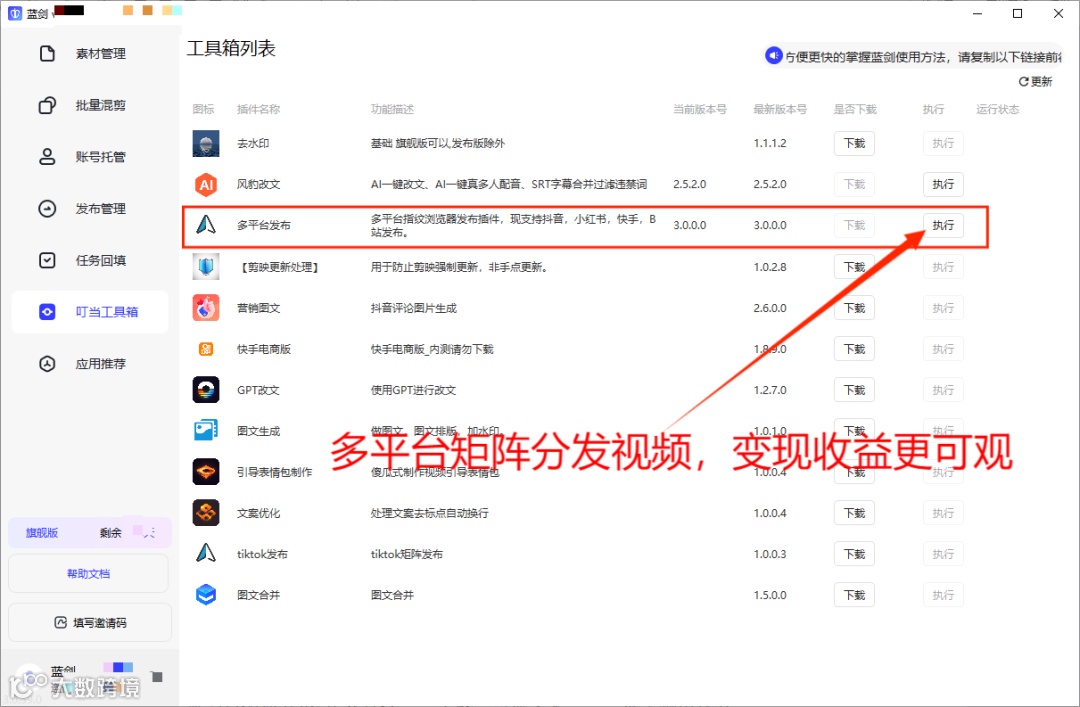Download the 营销图文 plugin

[x=854, y=308]
